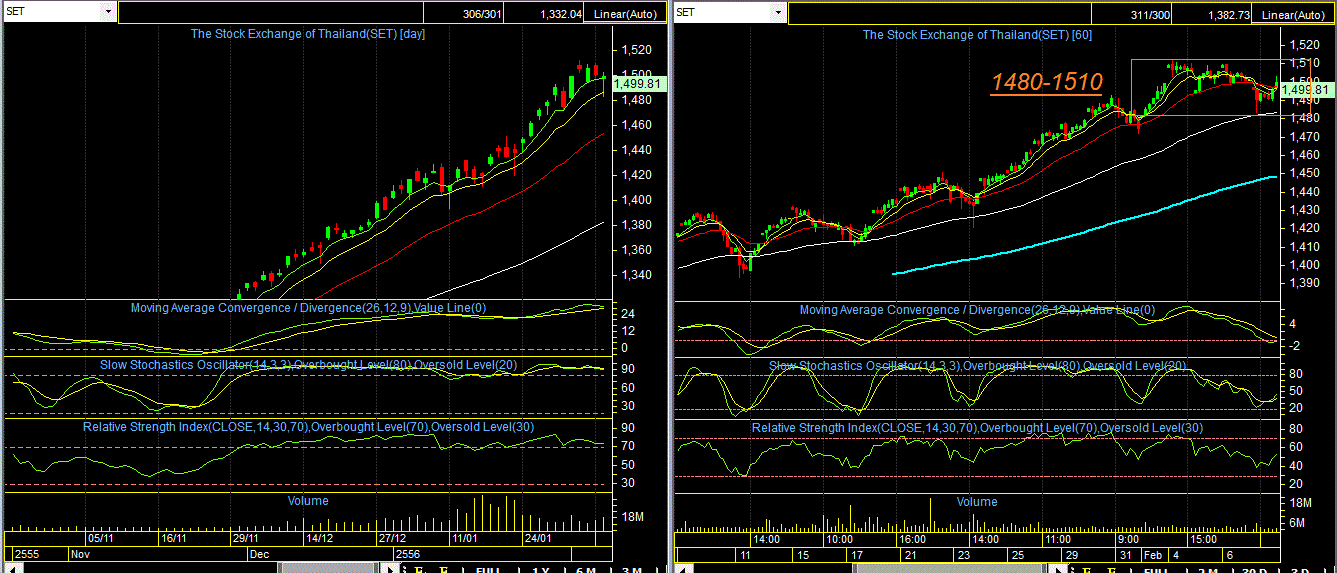The image size is (1337, 573).
Task: Select the 6M range button under the daily chart
Action: click(x=586, y=570)
